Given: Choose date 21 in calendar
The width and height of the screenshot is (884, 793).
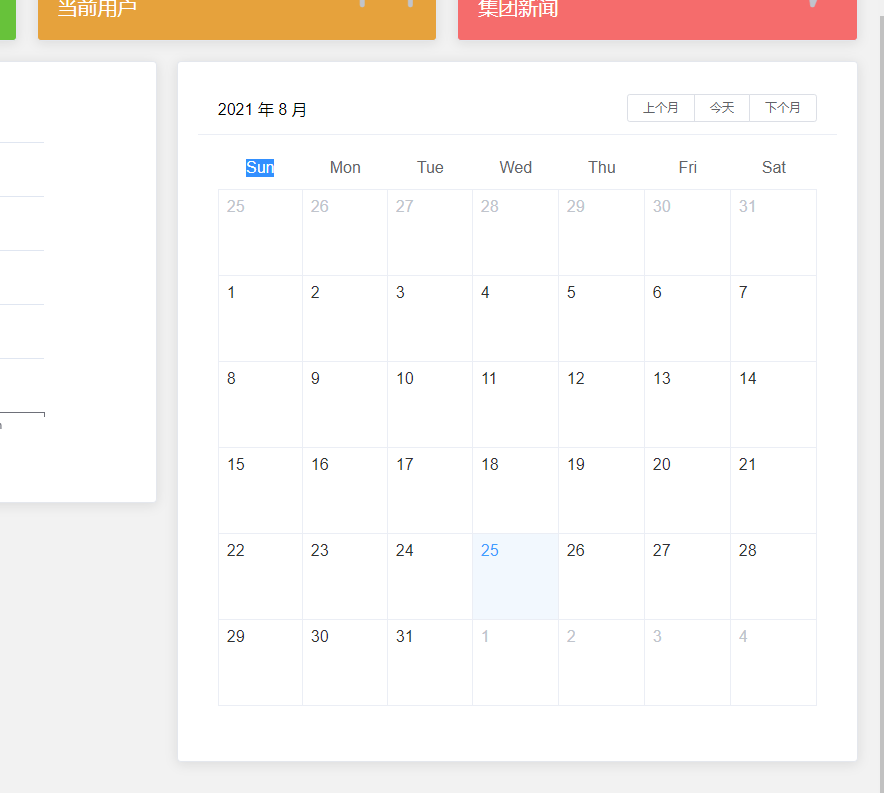Looking at the screenshot, I should pyautogui.click(x=774, y=491).
